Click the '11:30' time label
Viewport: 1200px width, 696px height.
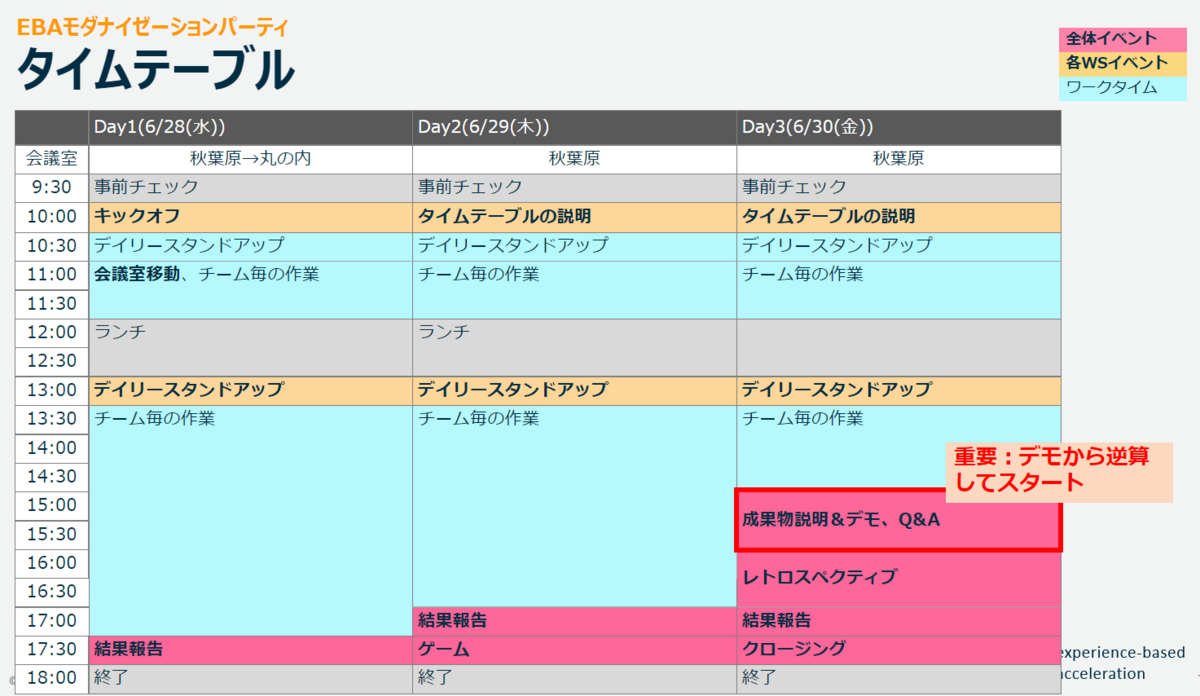(52, 304)
